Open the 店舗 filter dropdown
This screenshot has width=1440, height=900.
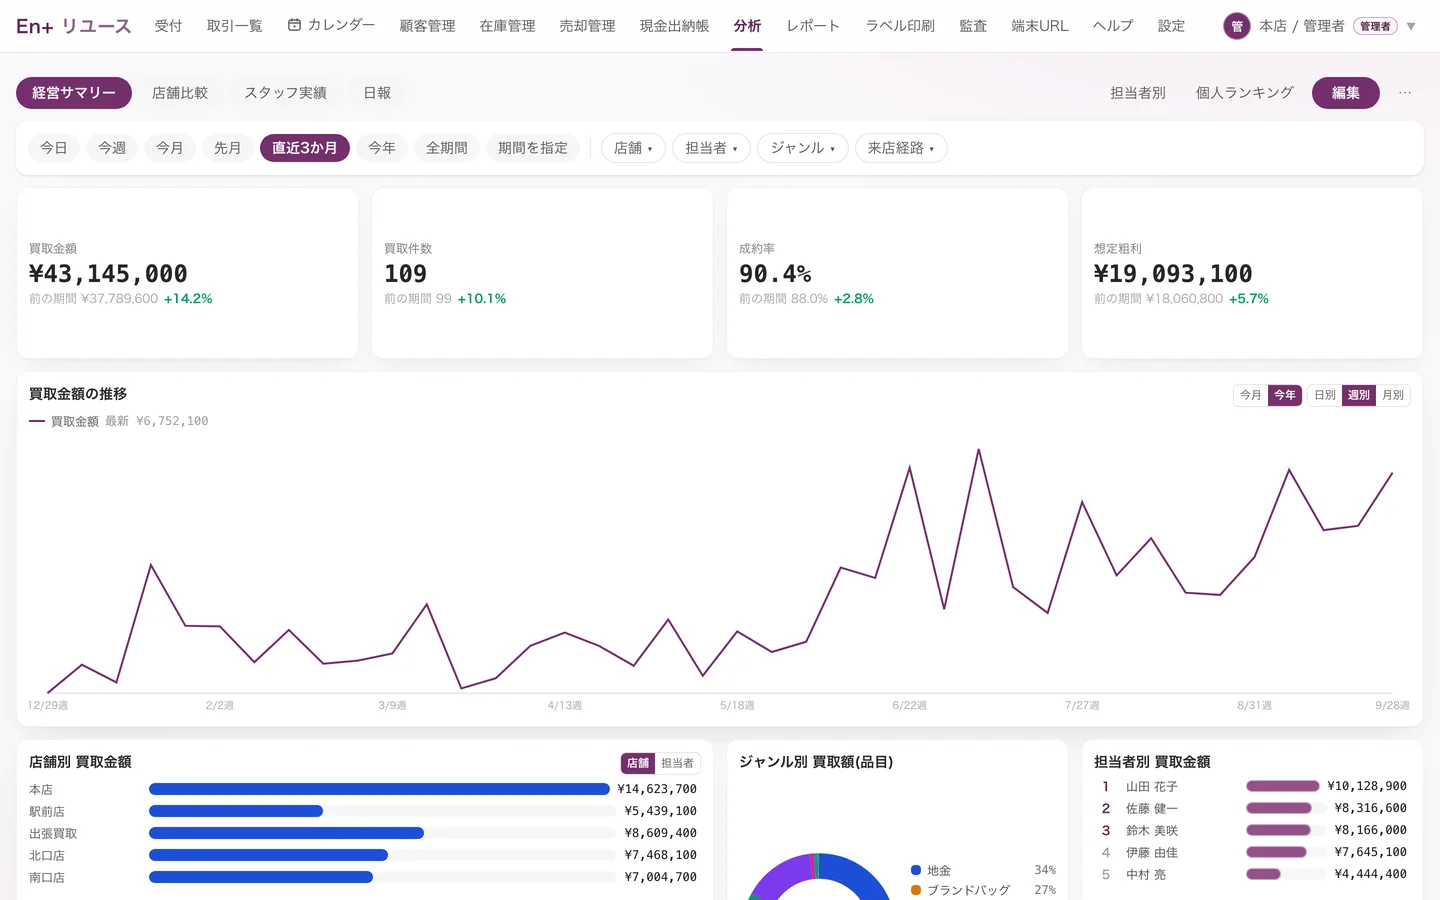coord(633,148)
